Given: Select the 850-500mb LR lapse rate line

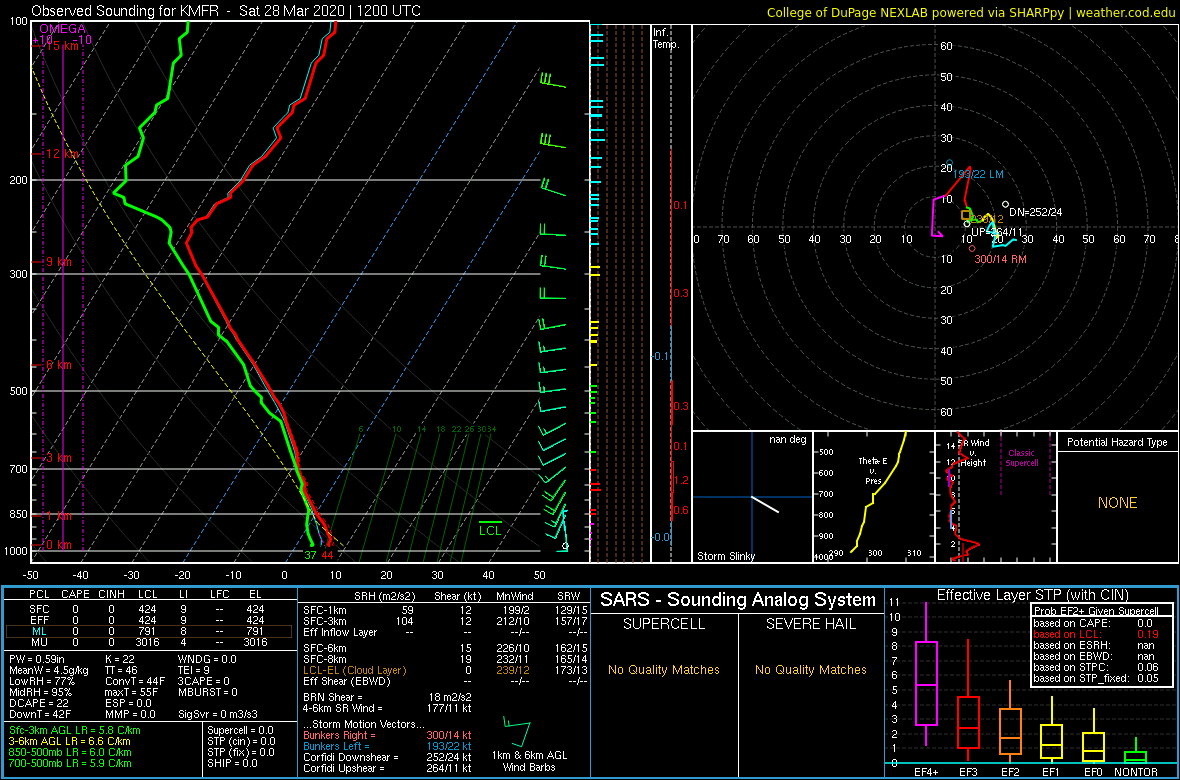Looking at the screenshot, I should pos(69,751).
